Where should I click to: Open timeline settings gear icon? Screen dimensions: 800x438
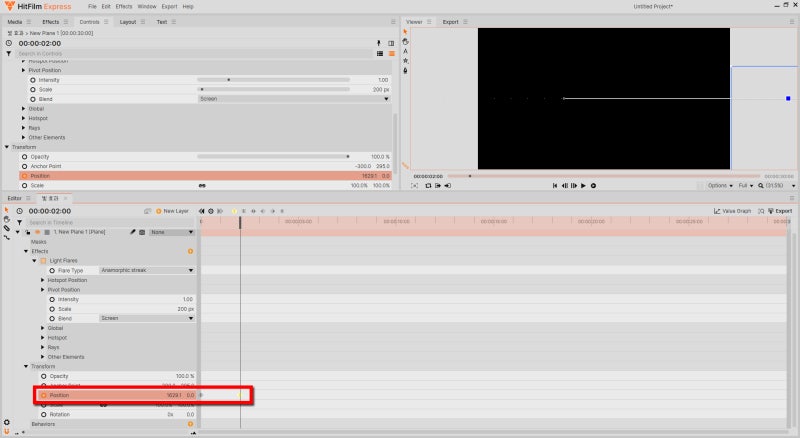pos(6,422)
